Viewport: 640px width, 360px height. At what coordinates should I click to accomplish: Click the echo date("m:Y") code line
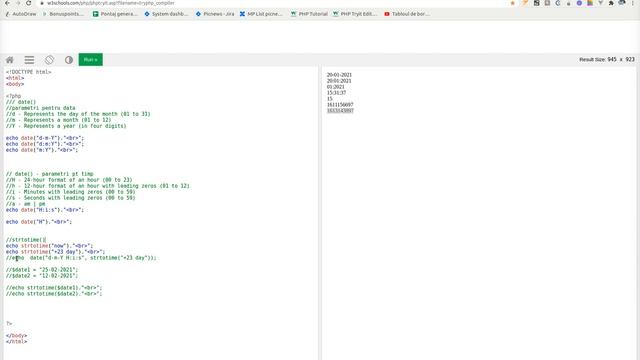pyautogui.click(x=42, y=150)
